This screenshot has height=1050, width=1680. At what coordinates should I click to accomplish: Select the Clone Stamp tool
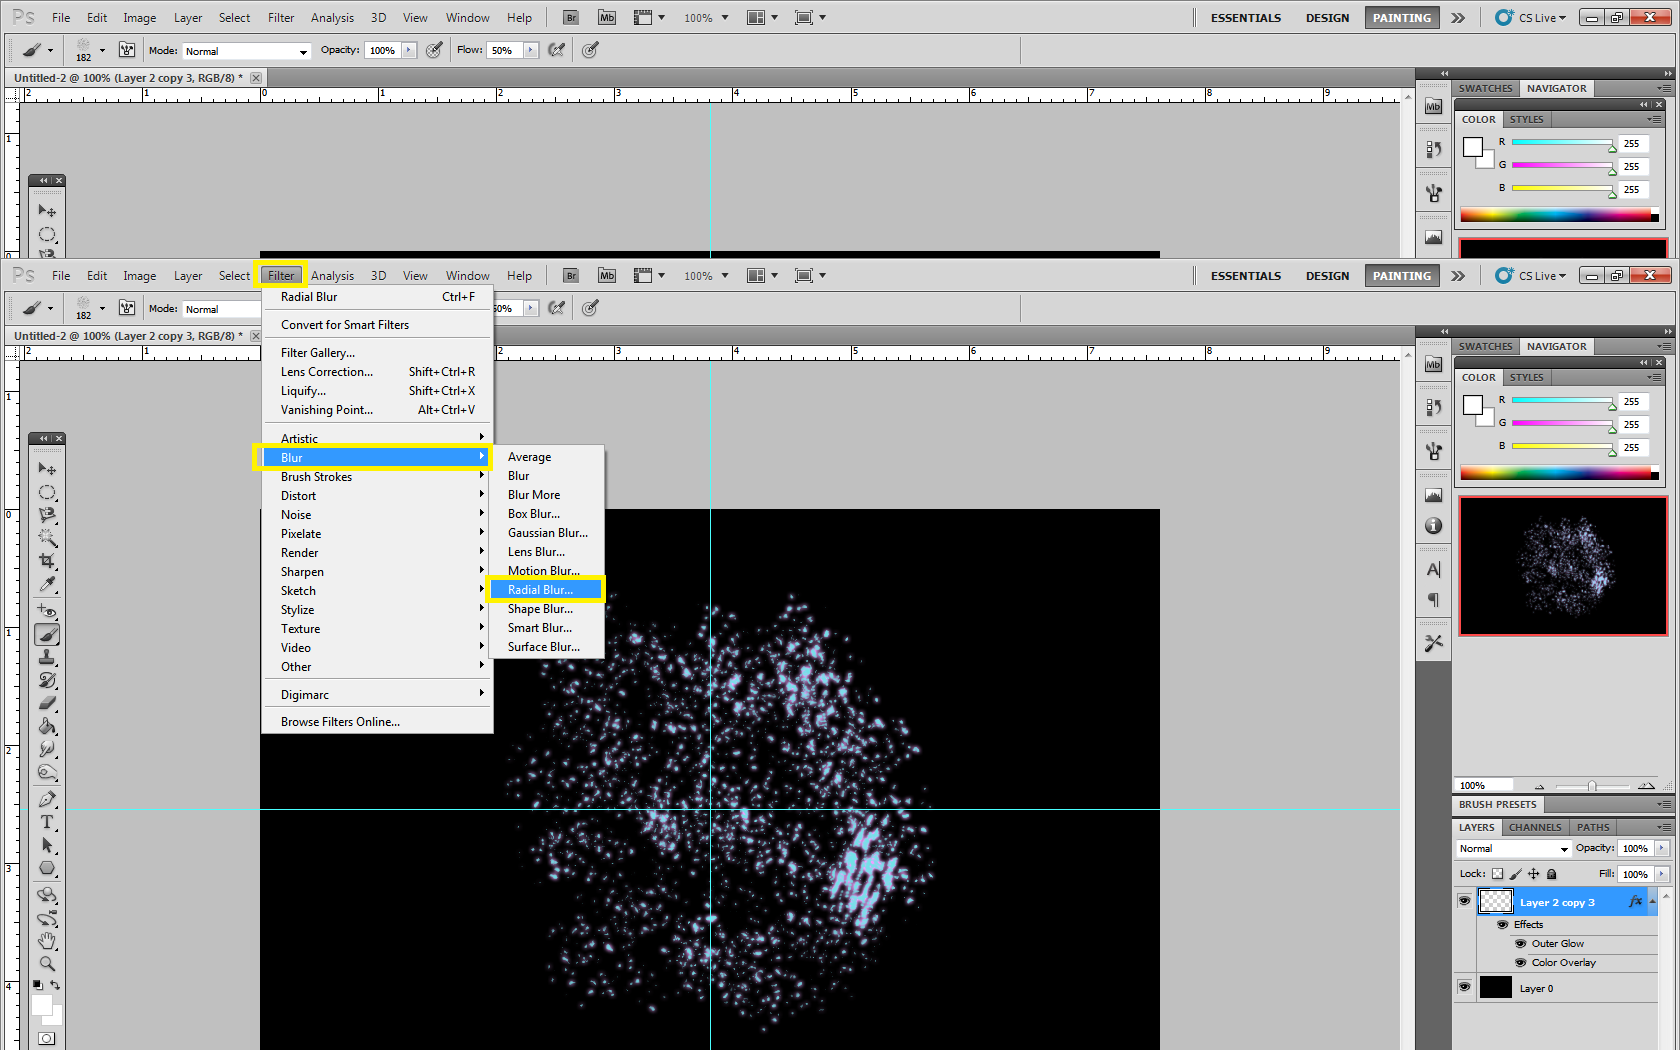point(47,657)
